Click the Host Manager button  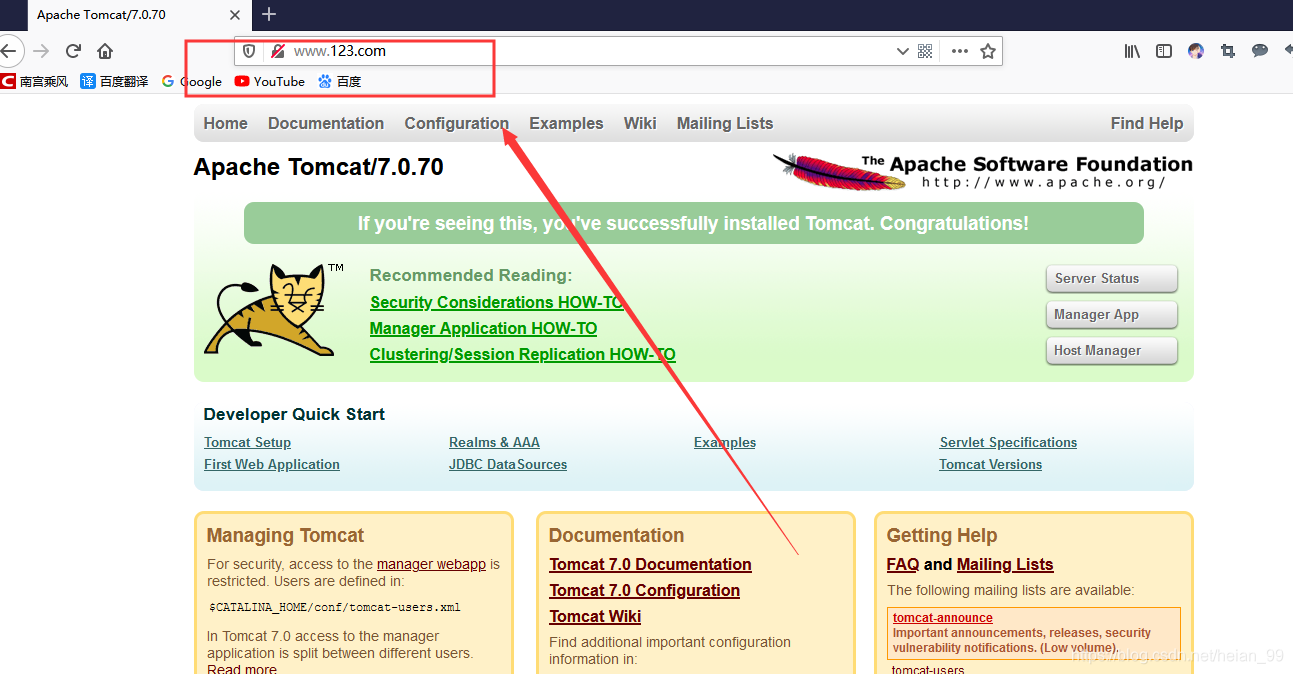pyautogui.click(x=1111, y=351)
